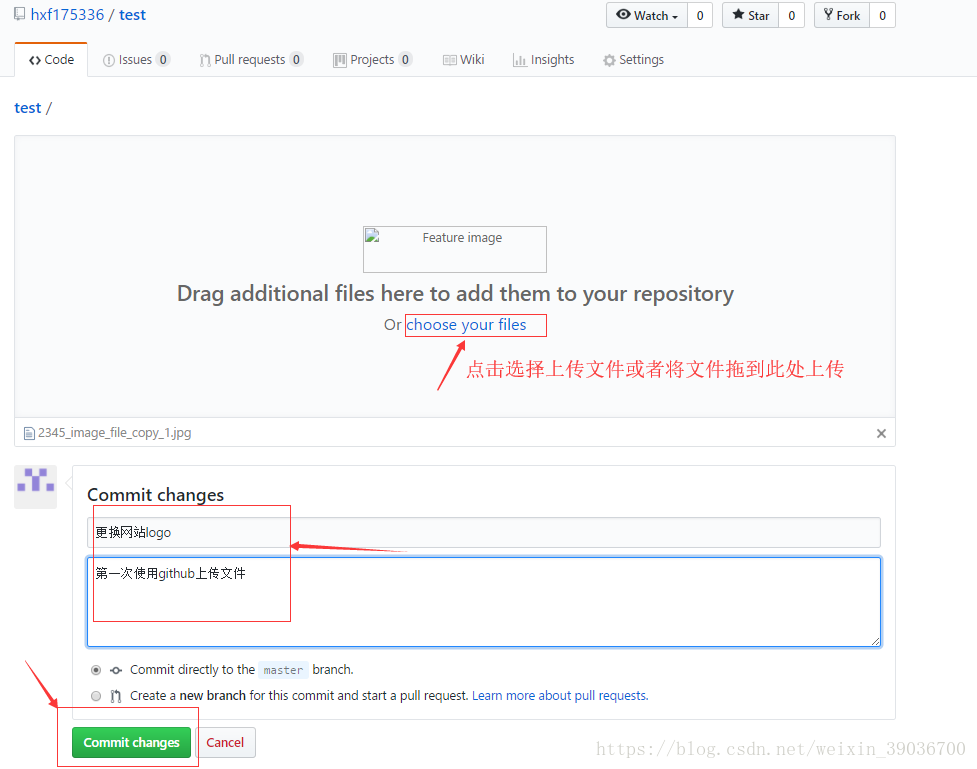
Task: Click the repository book icon next to hxf175336
Action: pyautogui.click(x=20, y=14)
